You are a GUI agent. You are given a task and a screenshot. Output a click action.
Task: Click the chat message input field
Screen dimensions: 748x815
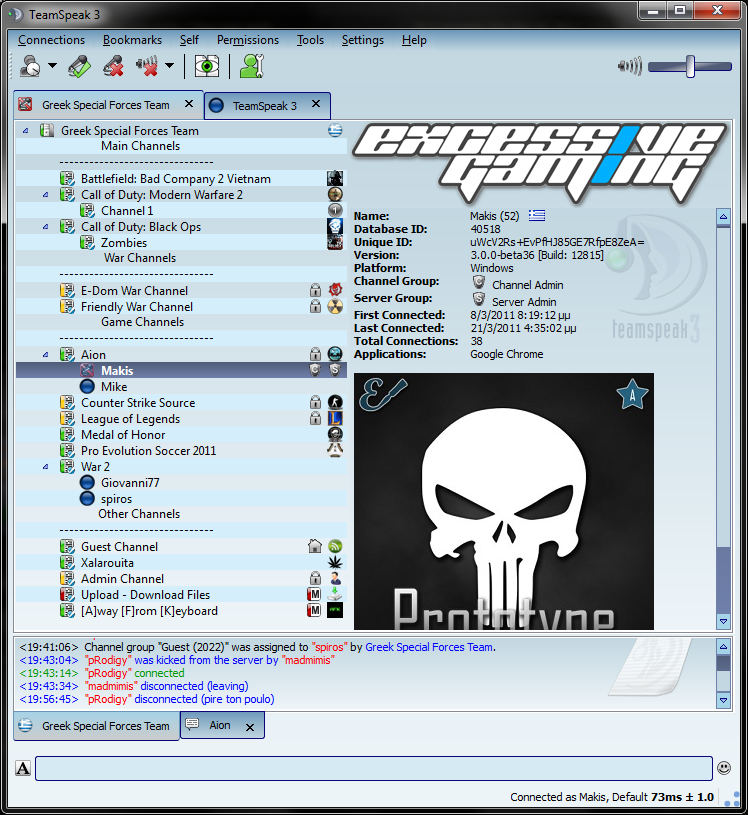coord(374,768)
